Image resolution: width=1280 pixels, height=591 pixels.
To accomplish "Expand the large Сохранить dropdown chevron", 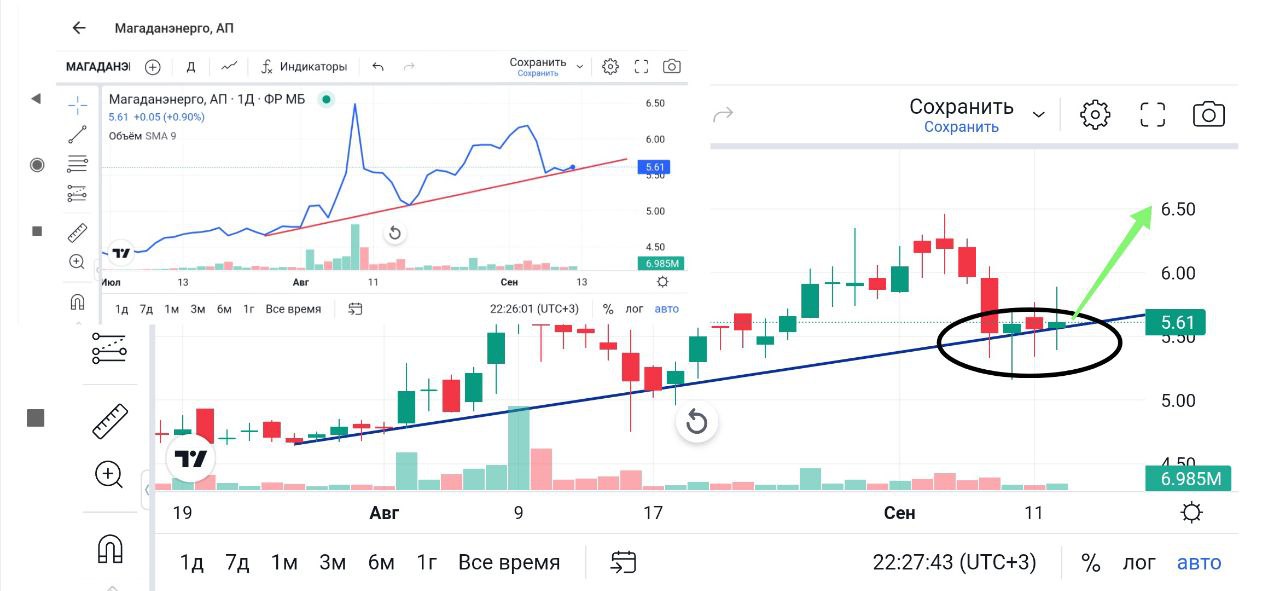I will (1038, 114).
